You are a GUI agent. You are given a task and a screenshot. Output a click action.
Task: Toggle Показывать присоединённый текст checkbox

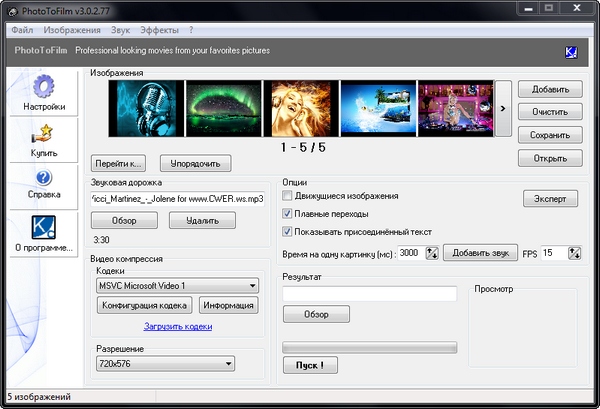288,232
